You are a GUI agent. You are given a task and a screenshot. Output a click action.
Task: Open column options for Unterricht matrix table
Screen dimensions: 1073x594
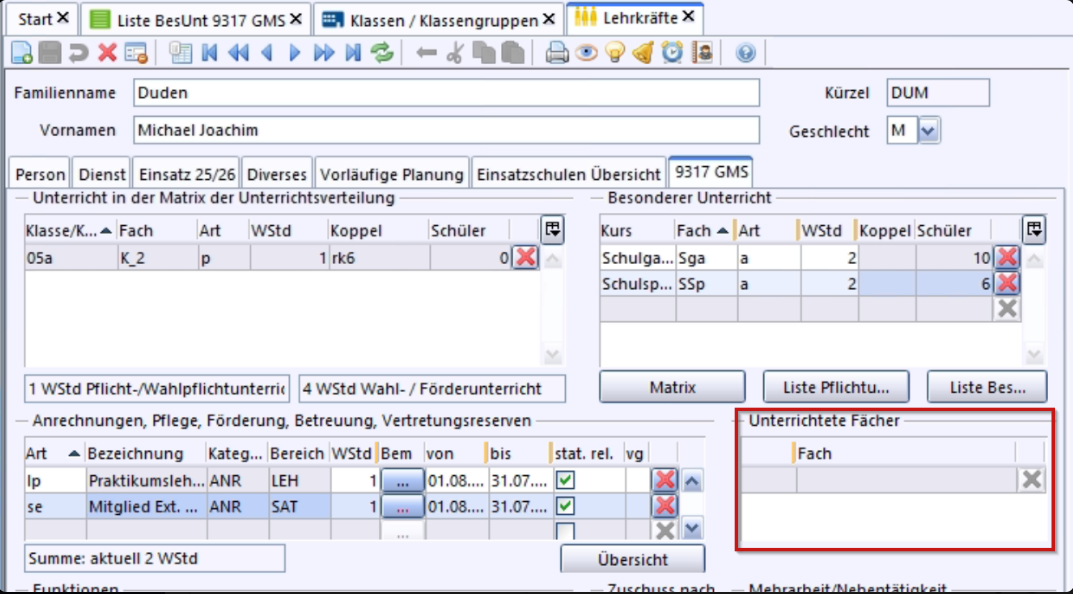point(552,229)
